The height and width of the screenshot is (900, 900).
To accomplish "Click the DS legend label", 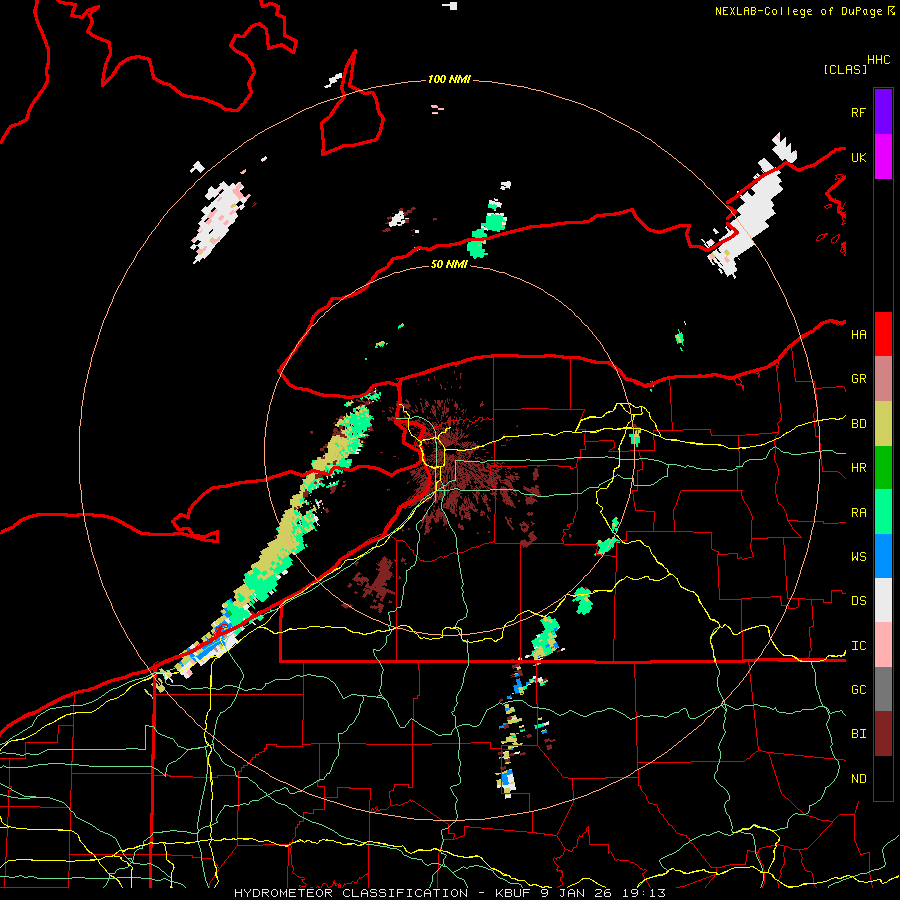I will (858, 600).
